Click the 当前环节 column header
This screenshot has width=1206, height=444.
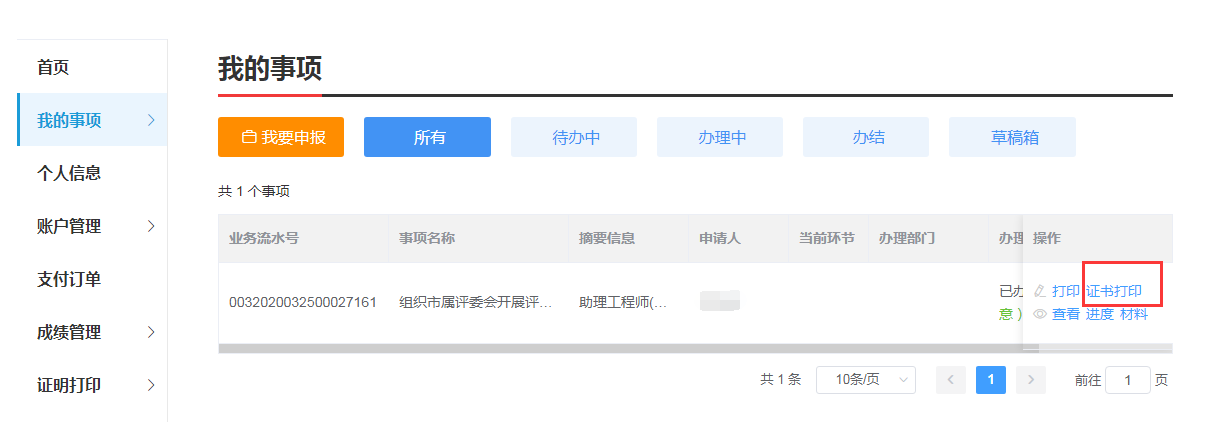[x=827, y=239]
